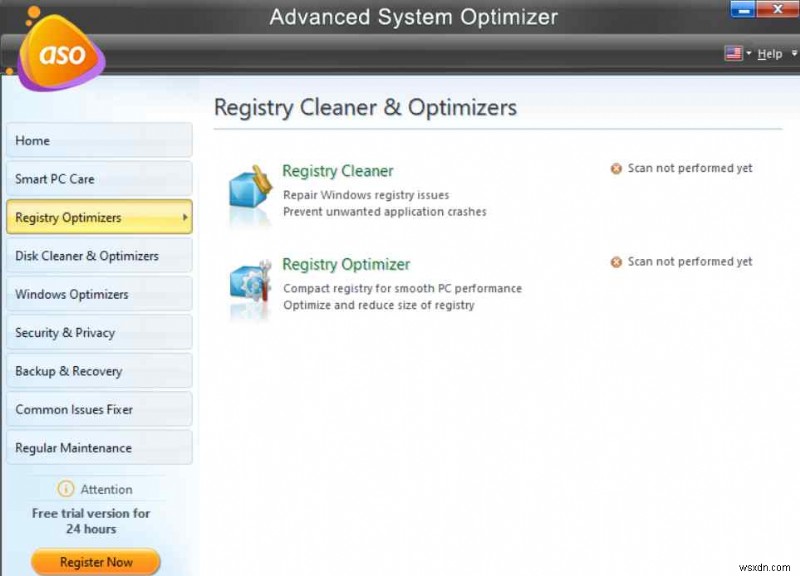
Task: Click the Advanced System Optimizer title text
Action: (413, 17)
